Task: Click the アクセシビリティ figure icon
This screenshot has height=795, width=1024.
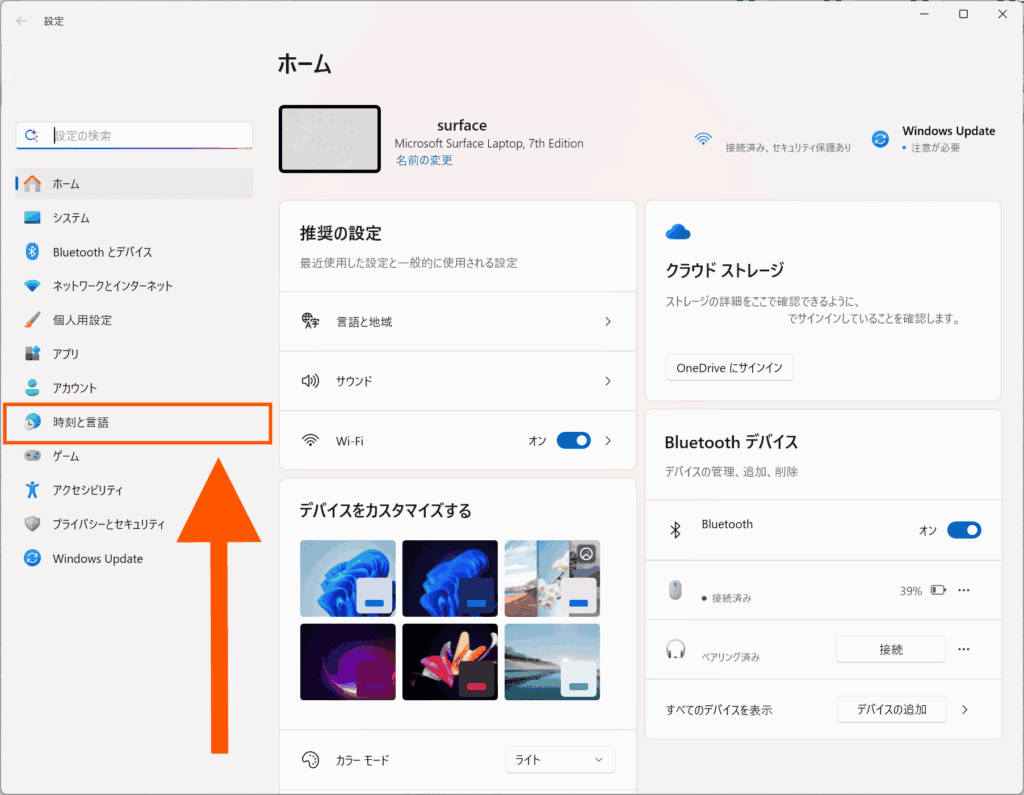Action: pos(32,489)
